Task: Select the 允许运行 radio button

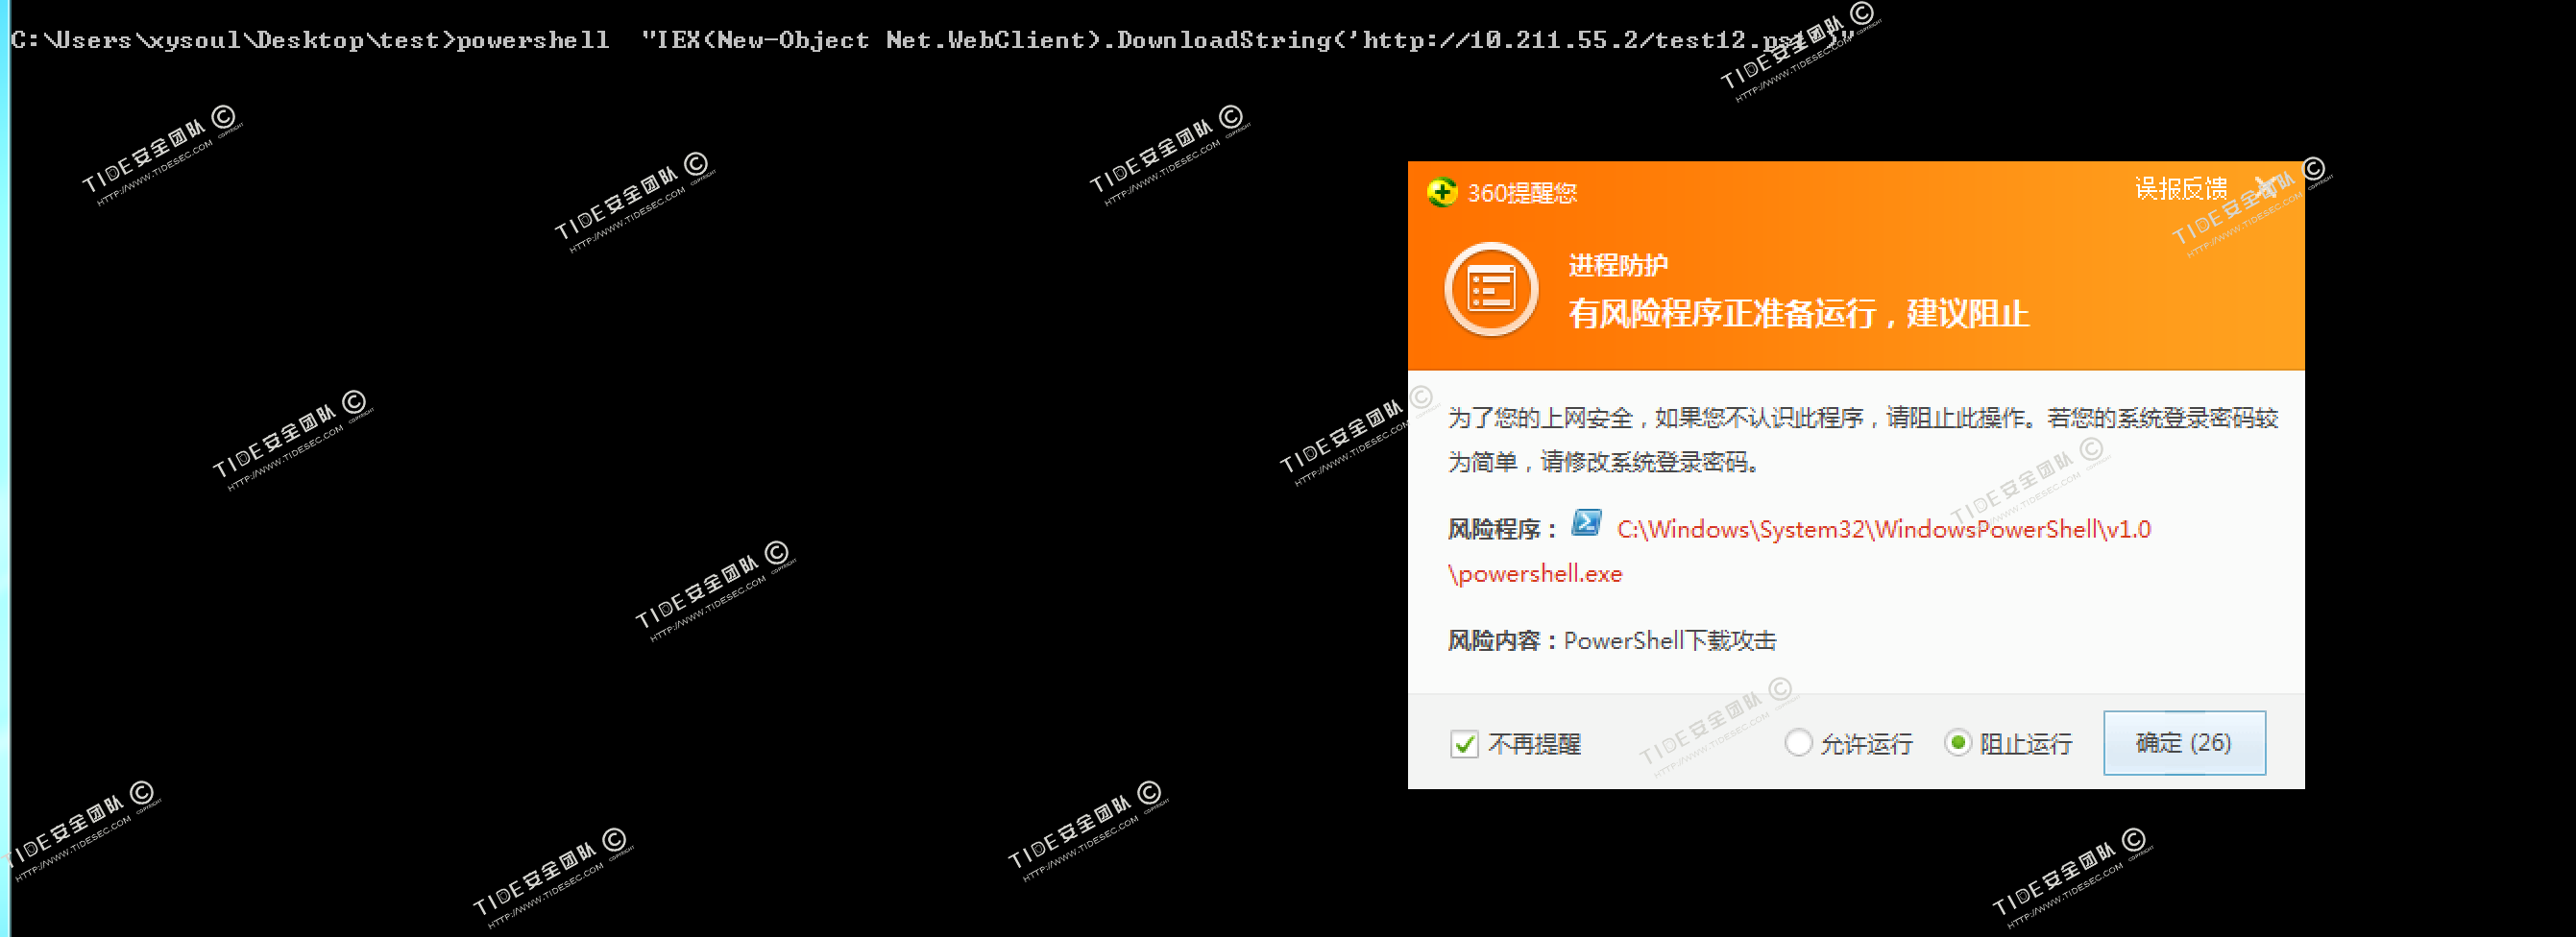Action: [1799, 744]
